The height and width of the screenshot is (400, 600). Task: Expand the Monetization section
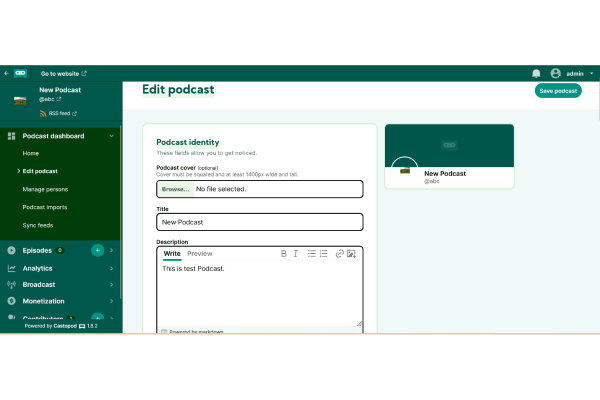(111, 301)
